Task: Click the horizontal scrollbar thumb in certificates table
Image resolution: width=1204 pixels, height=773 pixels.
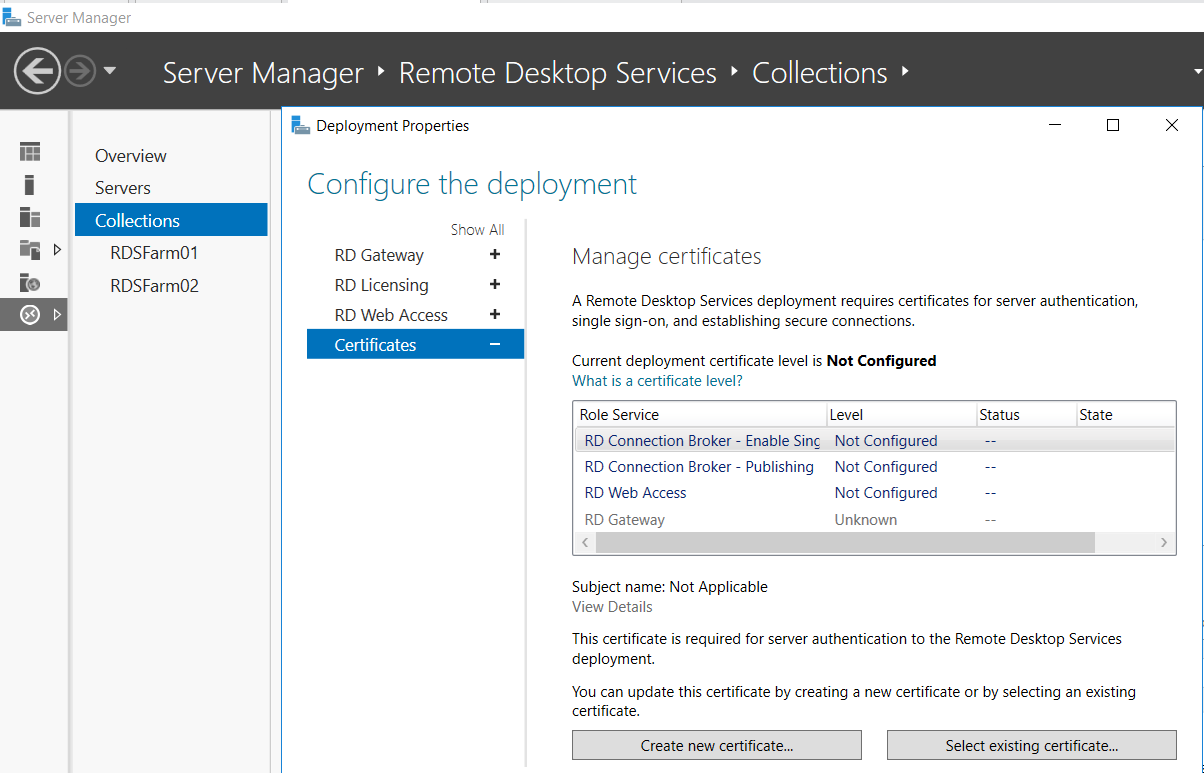Action: pos(845,542)
